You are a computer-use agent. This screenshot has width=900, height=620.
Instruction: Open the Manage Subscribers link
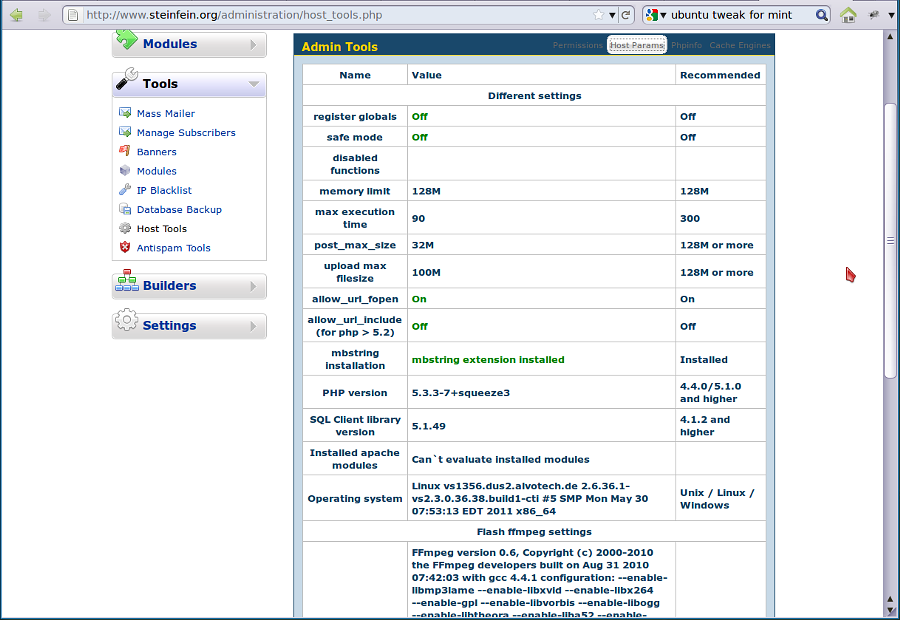pos(186,133)
